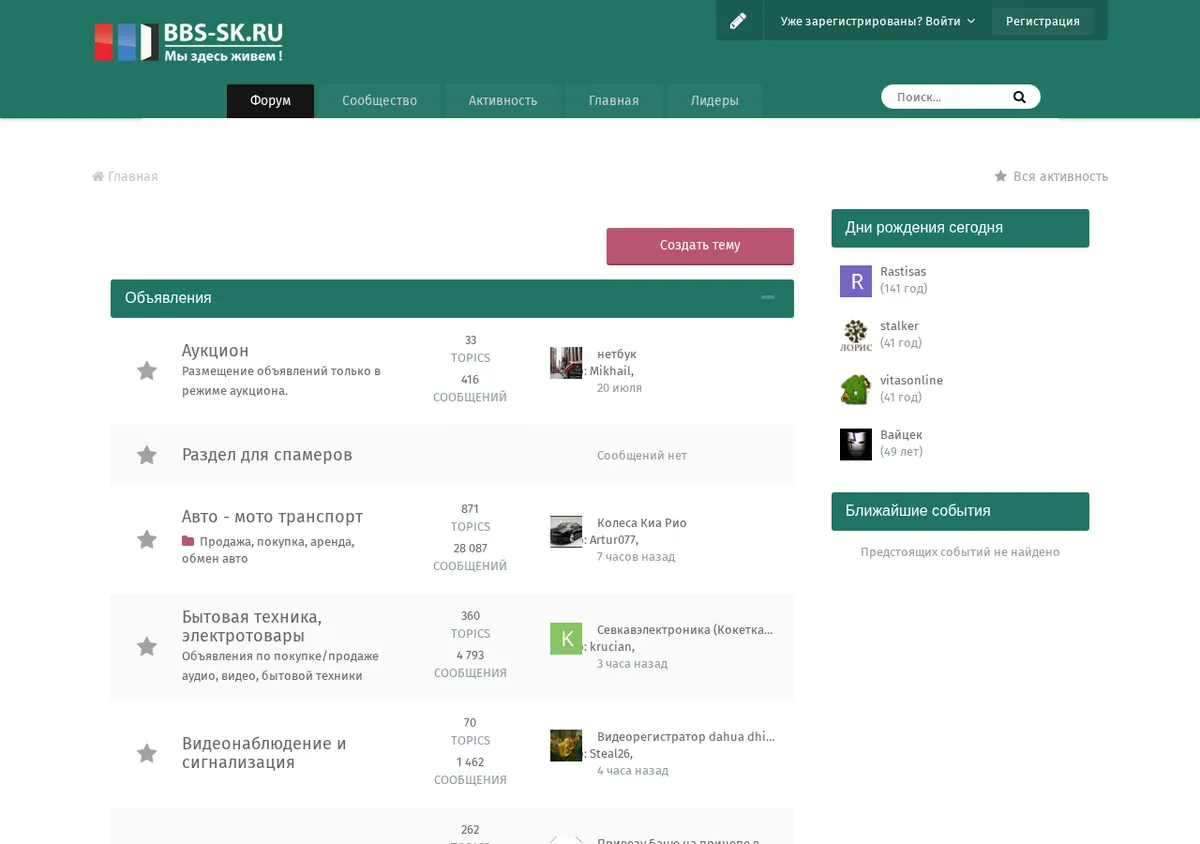Open the Сообщество menu tab

pos(379,101)
